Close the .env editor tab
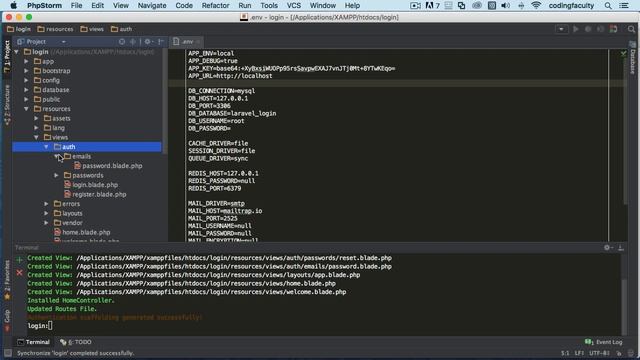 click(198, 42)
